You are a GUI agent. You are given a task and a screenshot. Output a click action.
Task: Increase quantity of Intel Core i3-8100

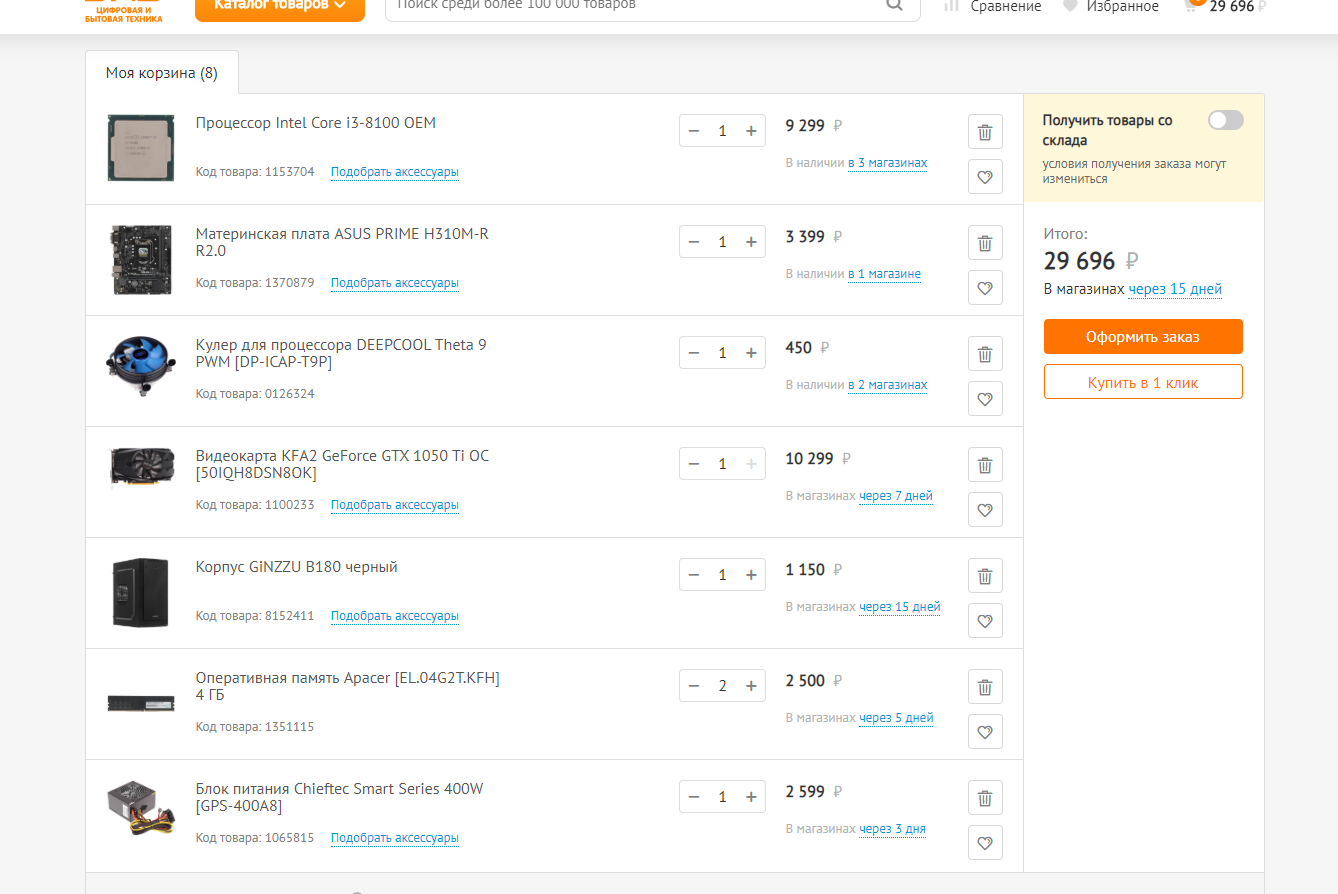click(751, 131)
